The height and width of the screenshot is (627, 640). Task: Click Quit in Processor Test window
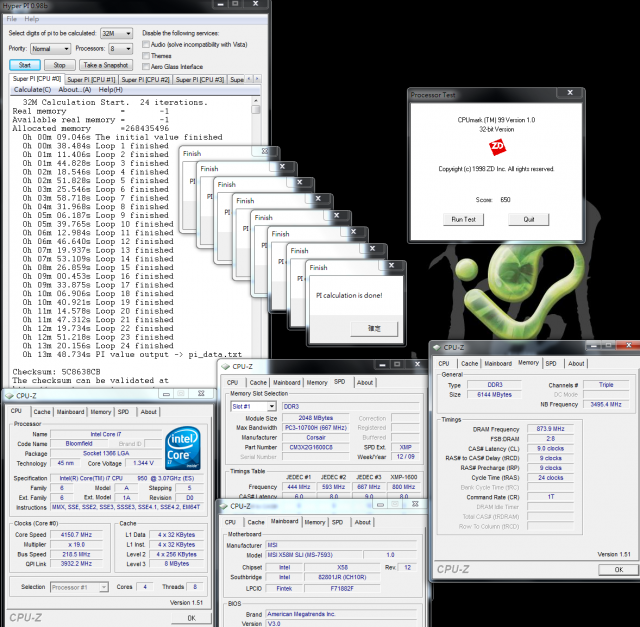click(529, 219)
